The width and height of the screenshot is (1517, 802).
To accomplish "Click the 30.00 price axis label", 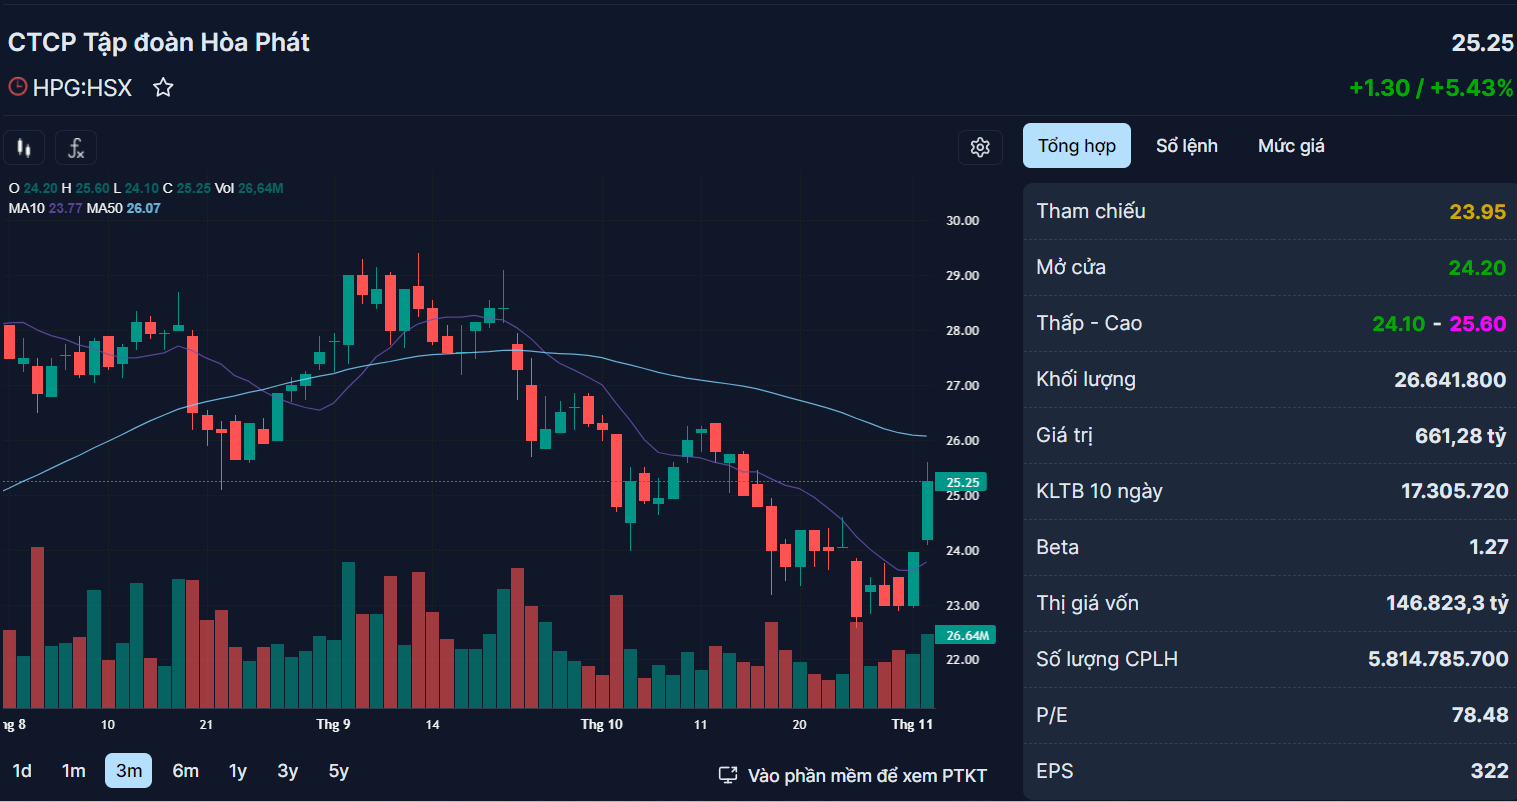I will pos(962,220).
